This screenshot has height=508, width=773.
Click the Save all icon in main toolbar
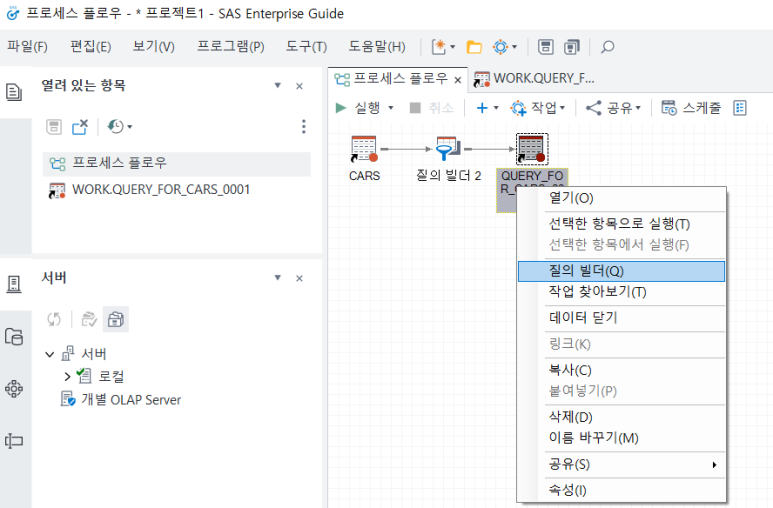(x=572, y=47)
